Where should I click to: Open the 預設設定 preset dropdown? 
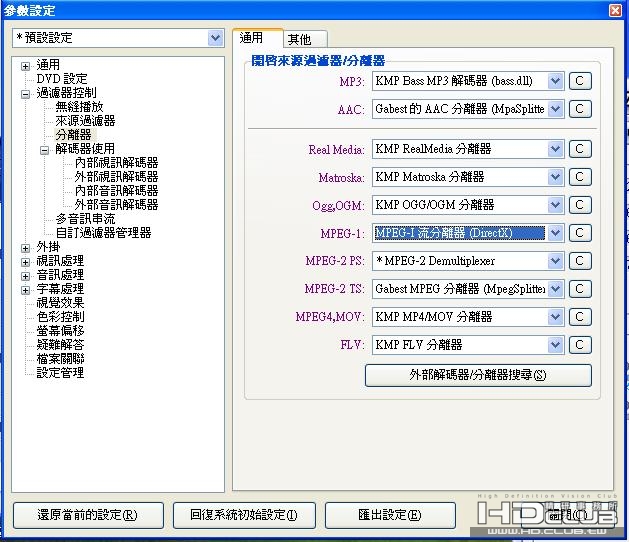pos(215,38)
